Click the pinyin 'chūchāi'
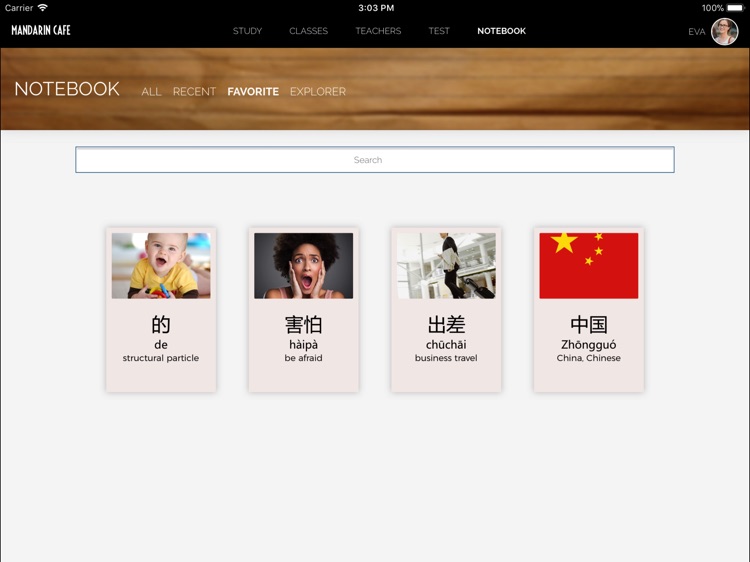The image size is (750, 562). (x=446, y=345)
